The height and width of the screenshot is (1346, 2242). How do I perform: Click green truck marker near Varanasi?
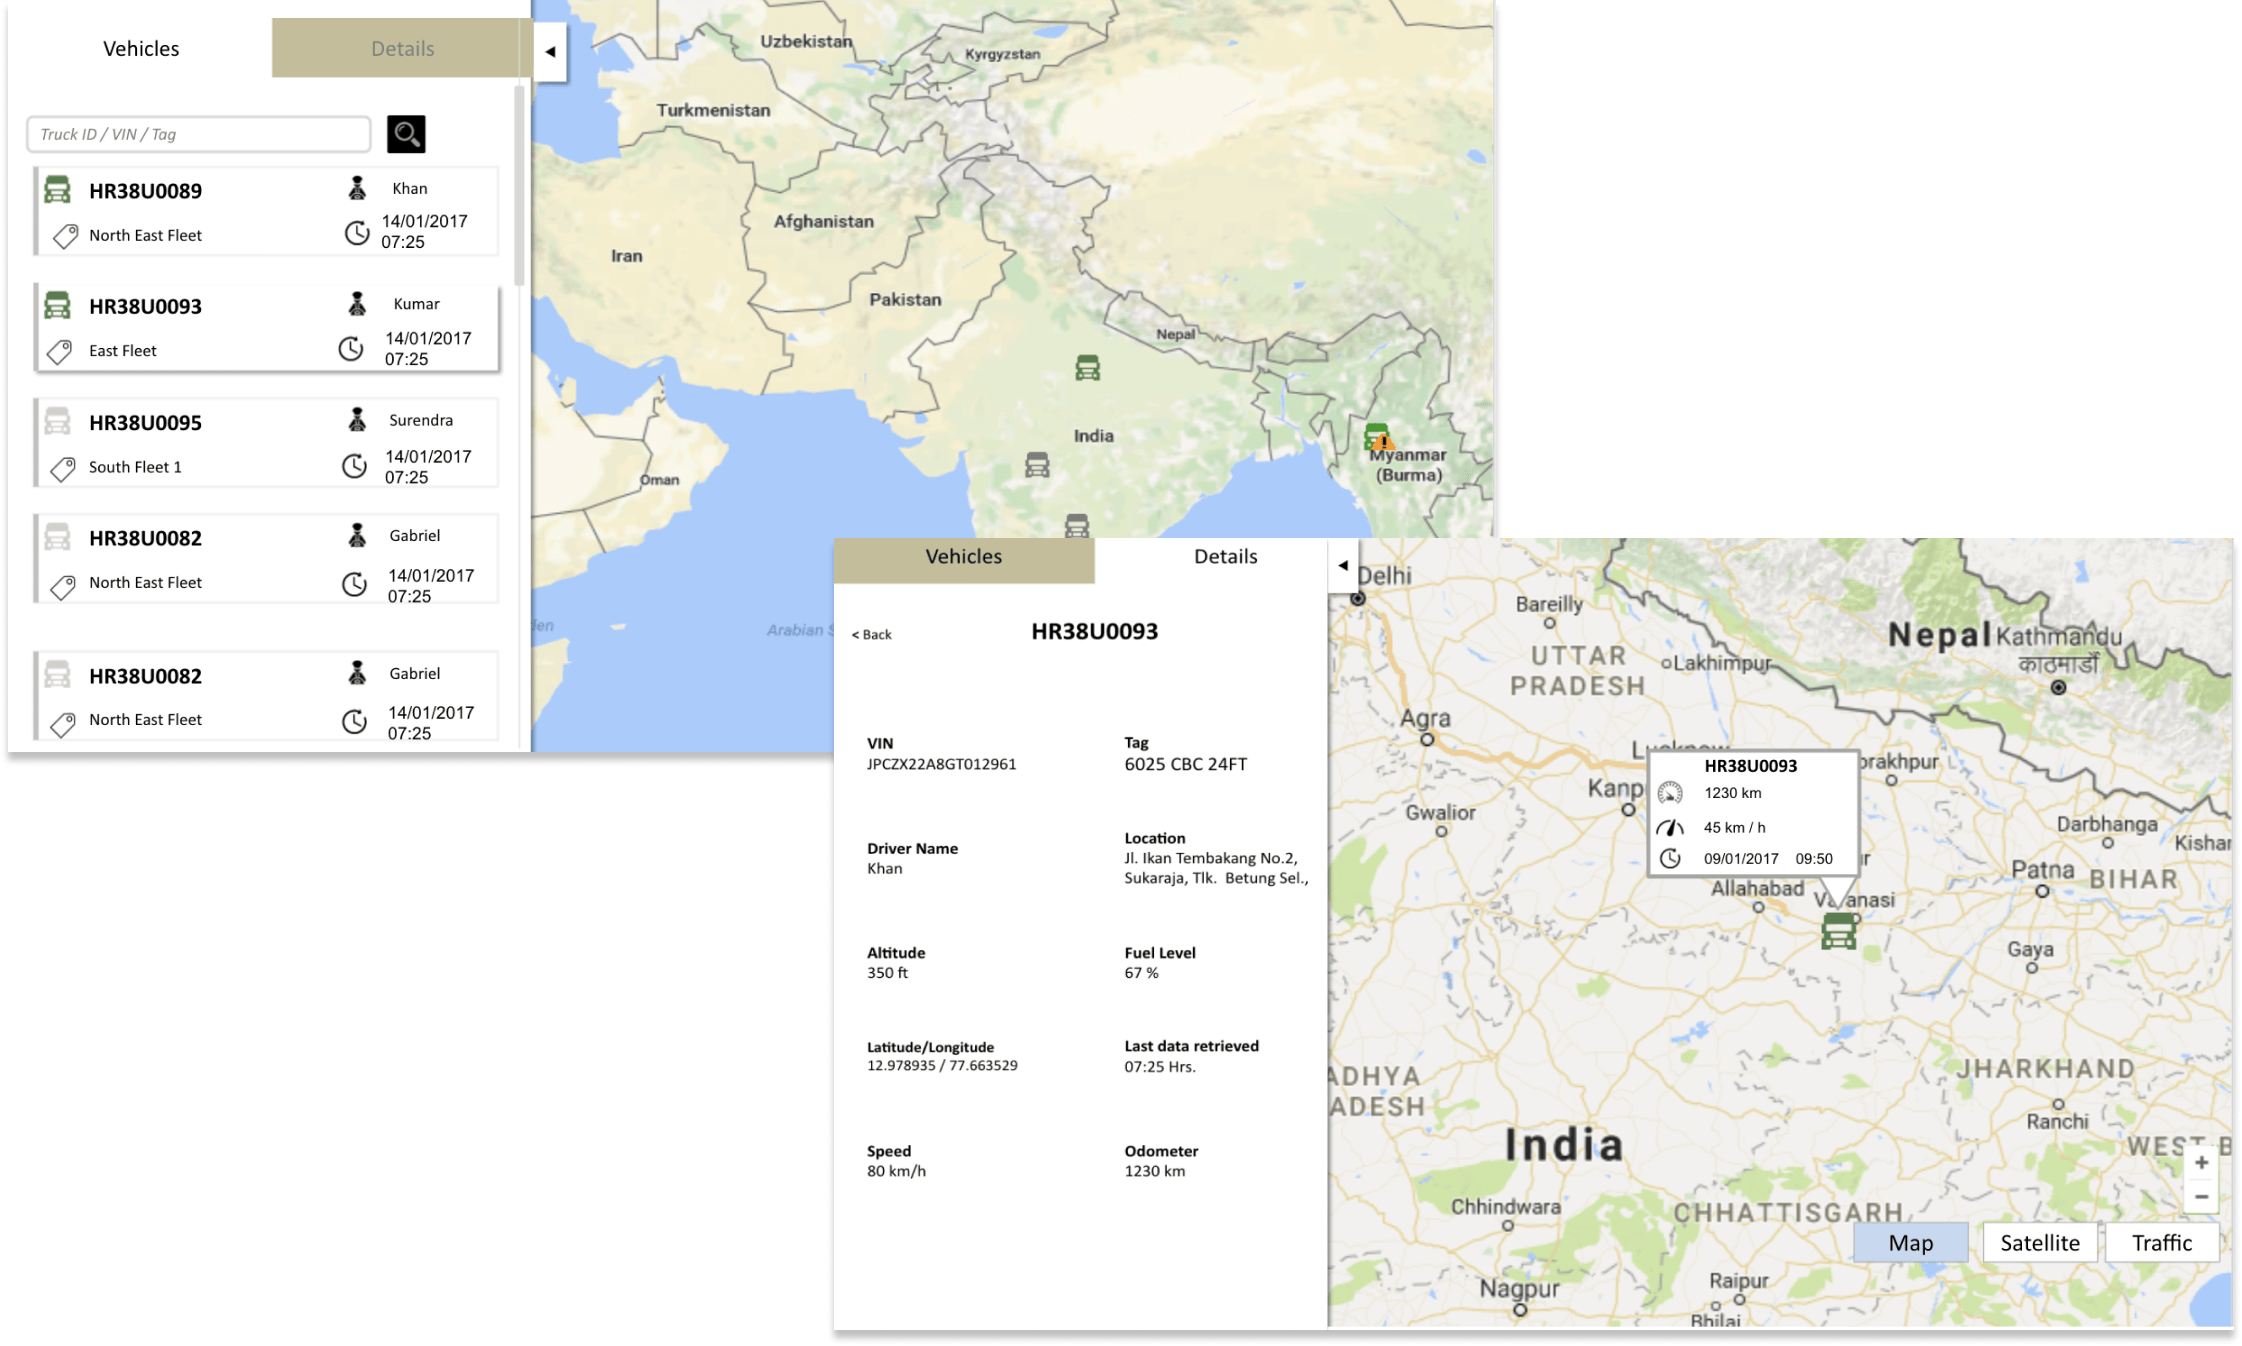1838,931
